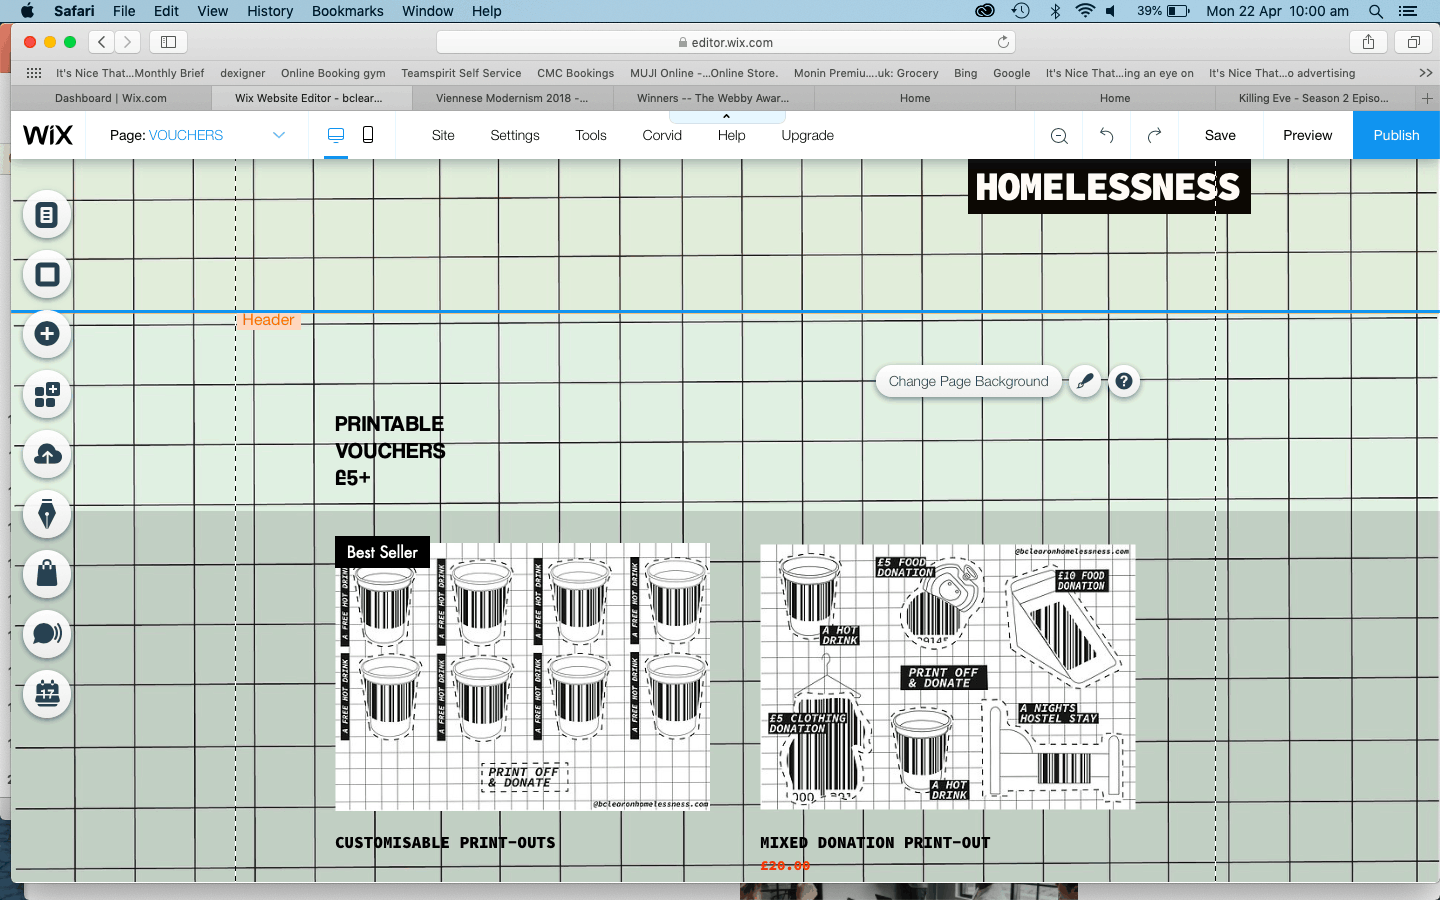Click the Preview button
This screenshot has height=900, width=1440.
point(1307,135)
